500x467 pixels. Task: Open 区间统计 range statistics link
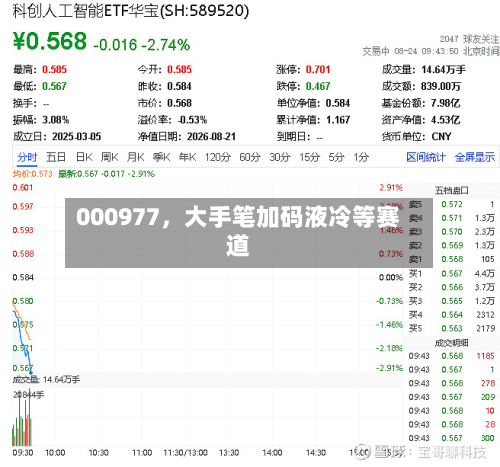pyautogui.click(x=426, y=157)
